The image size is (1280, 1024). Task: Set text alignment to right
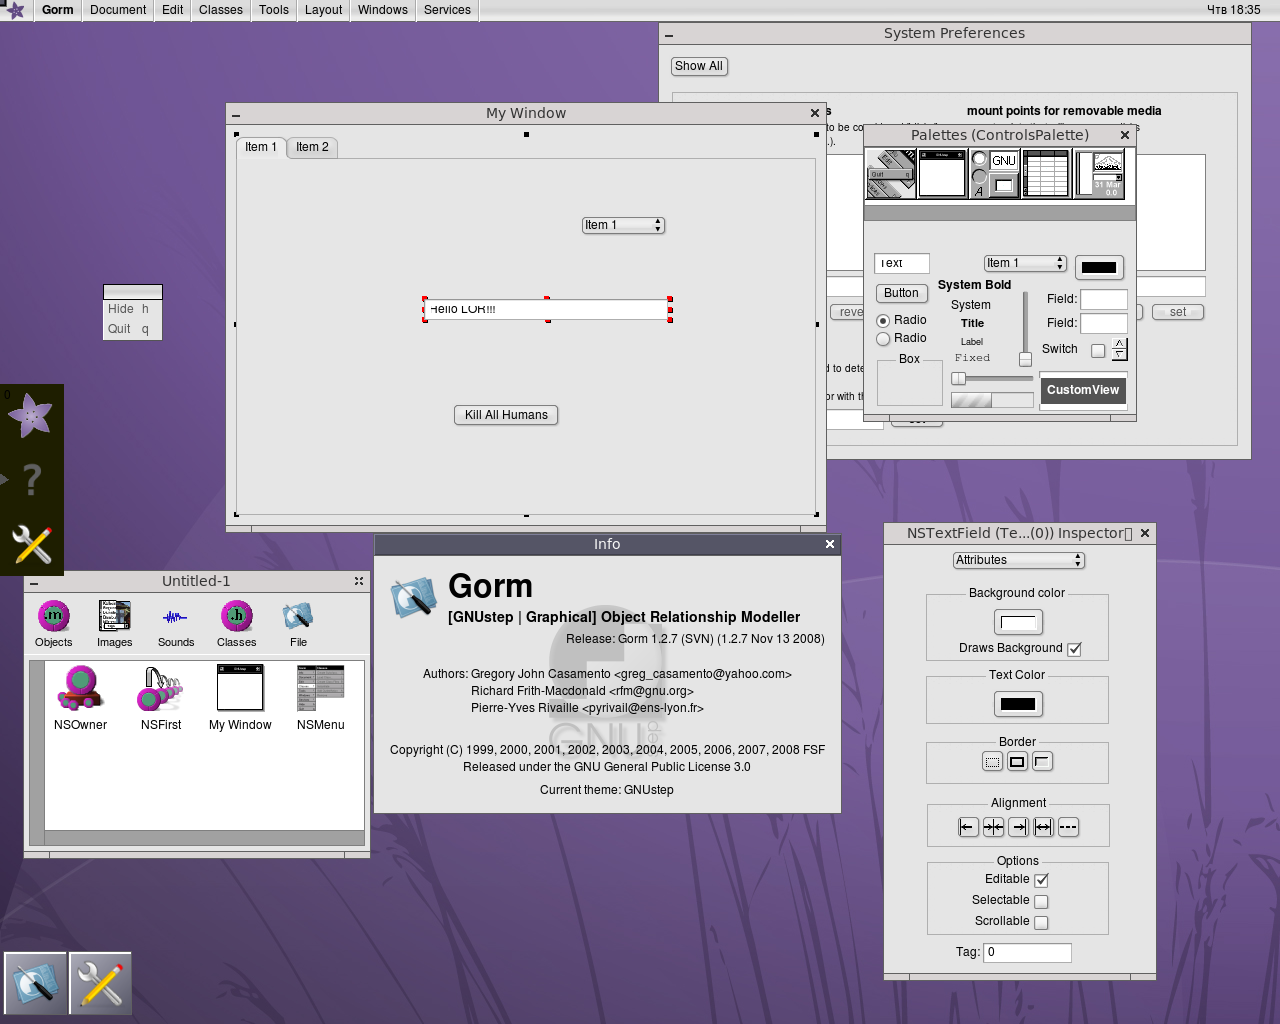(x=1018, y=827)
